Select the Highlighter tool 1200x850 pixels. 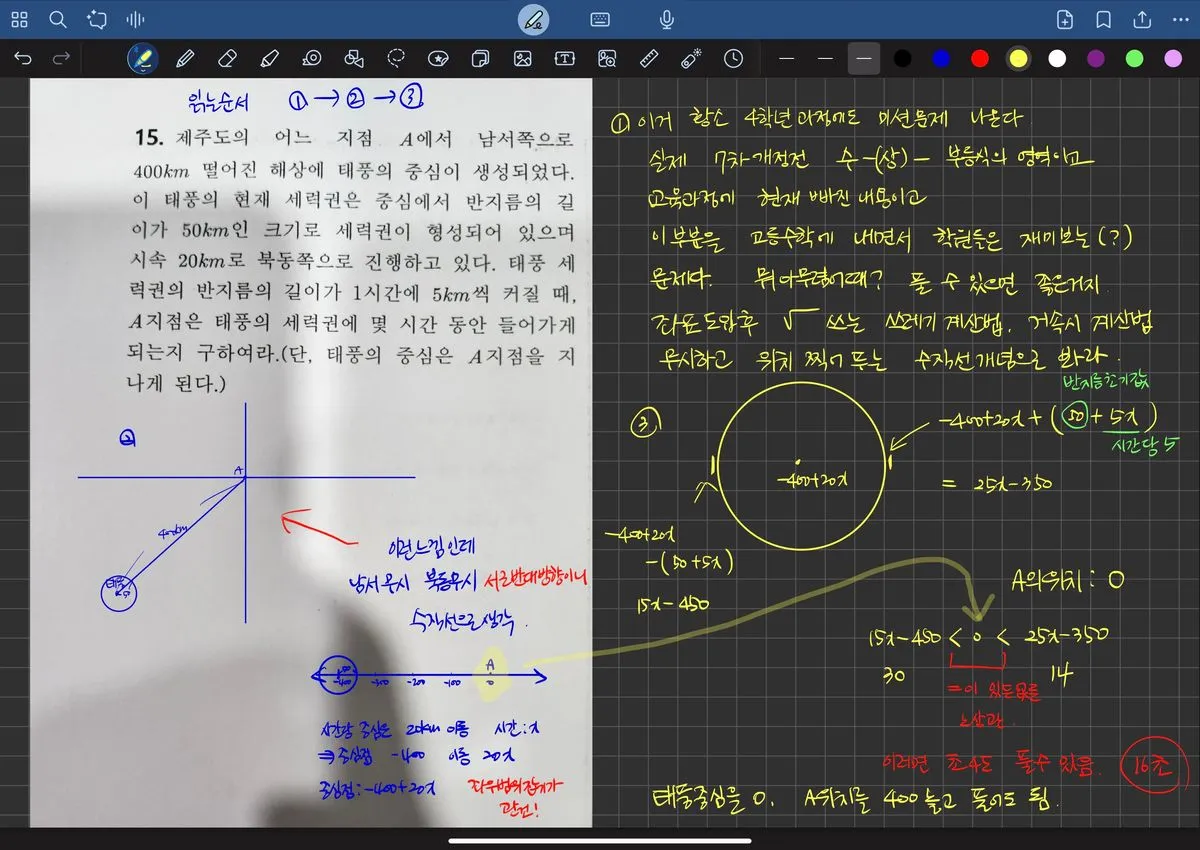click(268, 59)
